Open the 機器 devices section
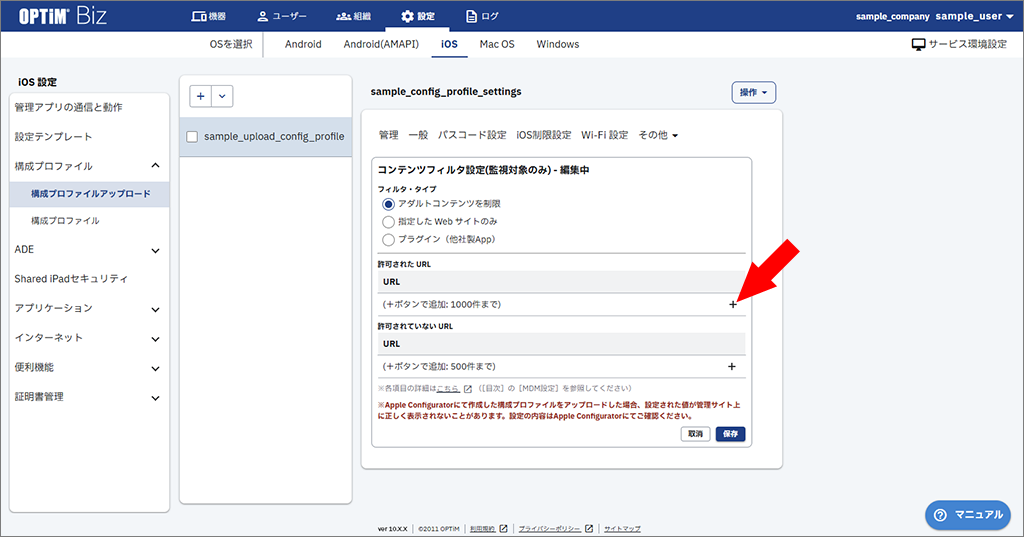Viewport: 1024px width, 537px height. [x=208, y=16]
